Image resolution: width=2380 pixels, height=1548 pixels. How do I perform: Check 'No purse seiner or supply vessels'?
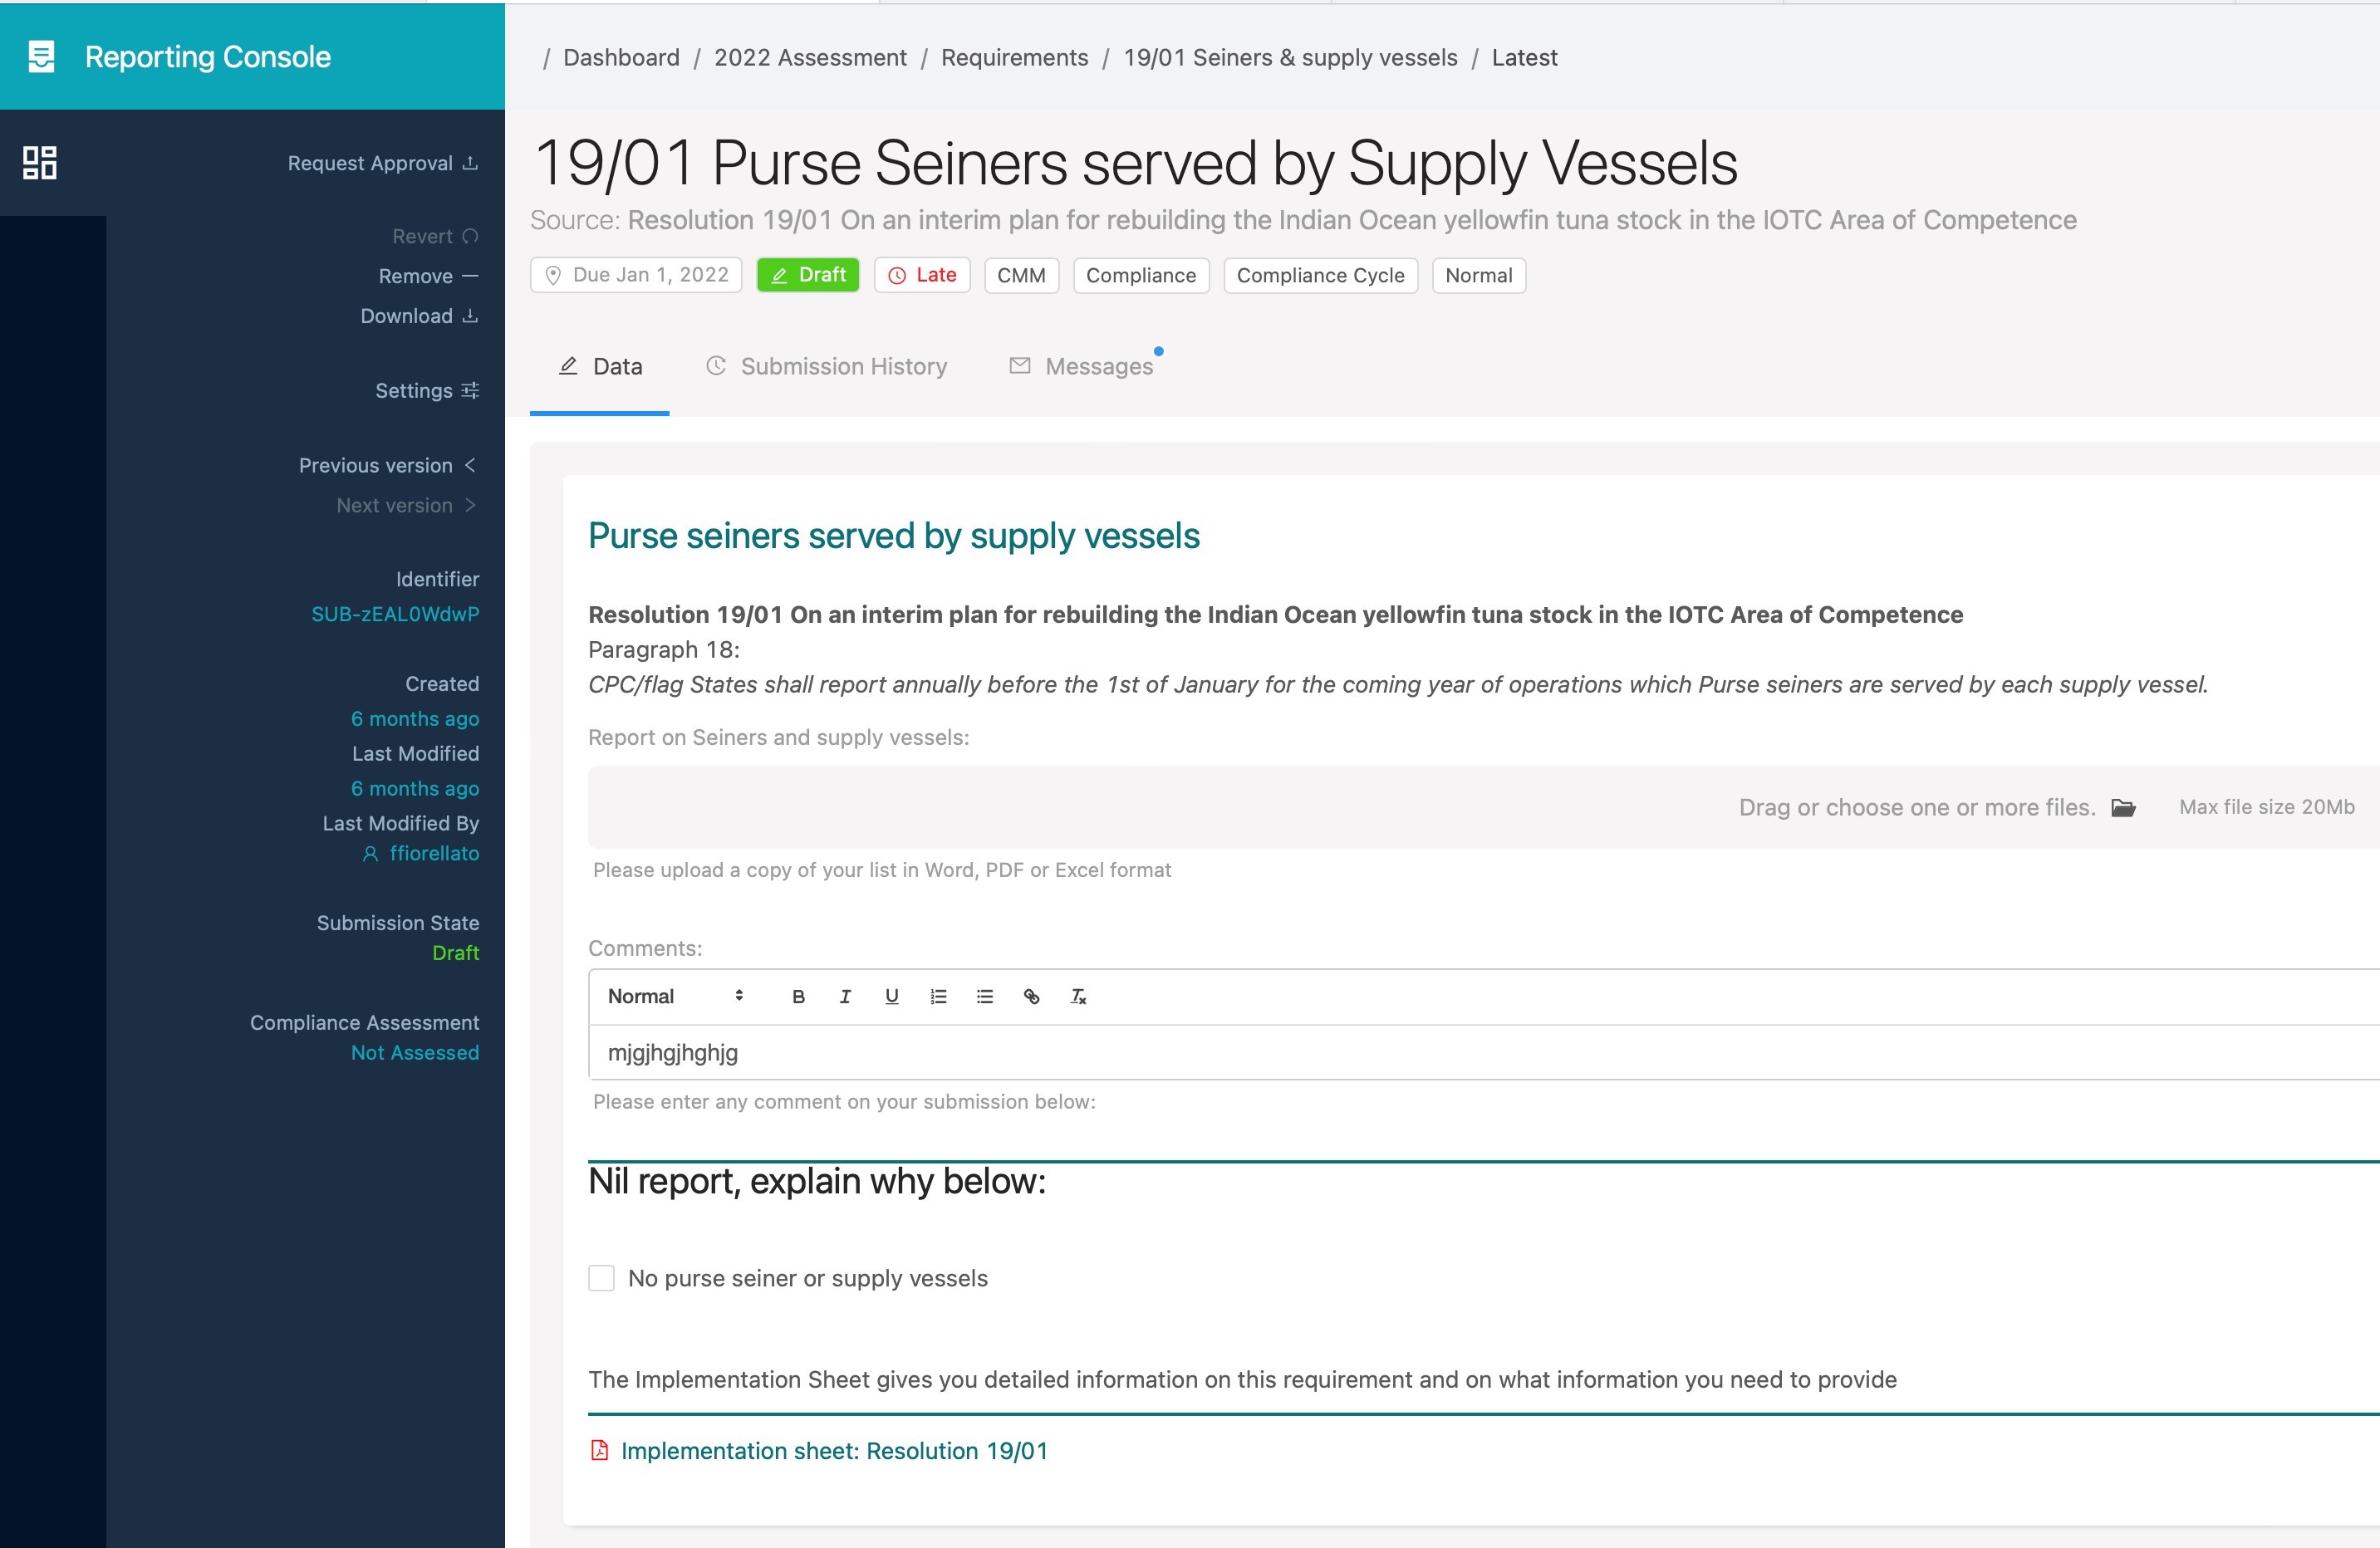tap(601, 1278)
